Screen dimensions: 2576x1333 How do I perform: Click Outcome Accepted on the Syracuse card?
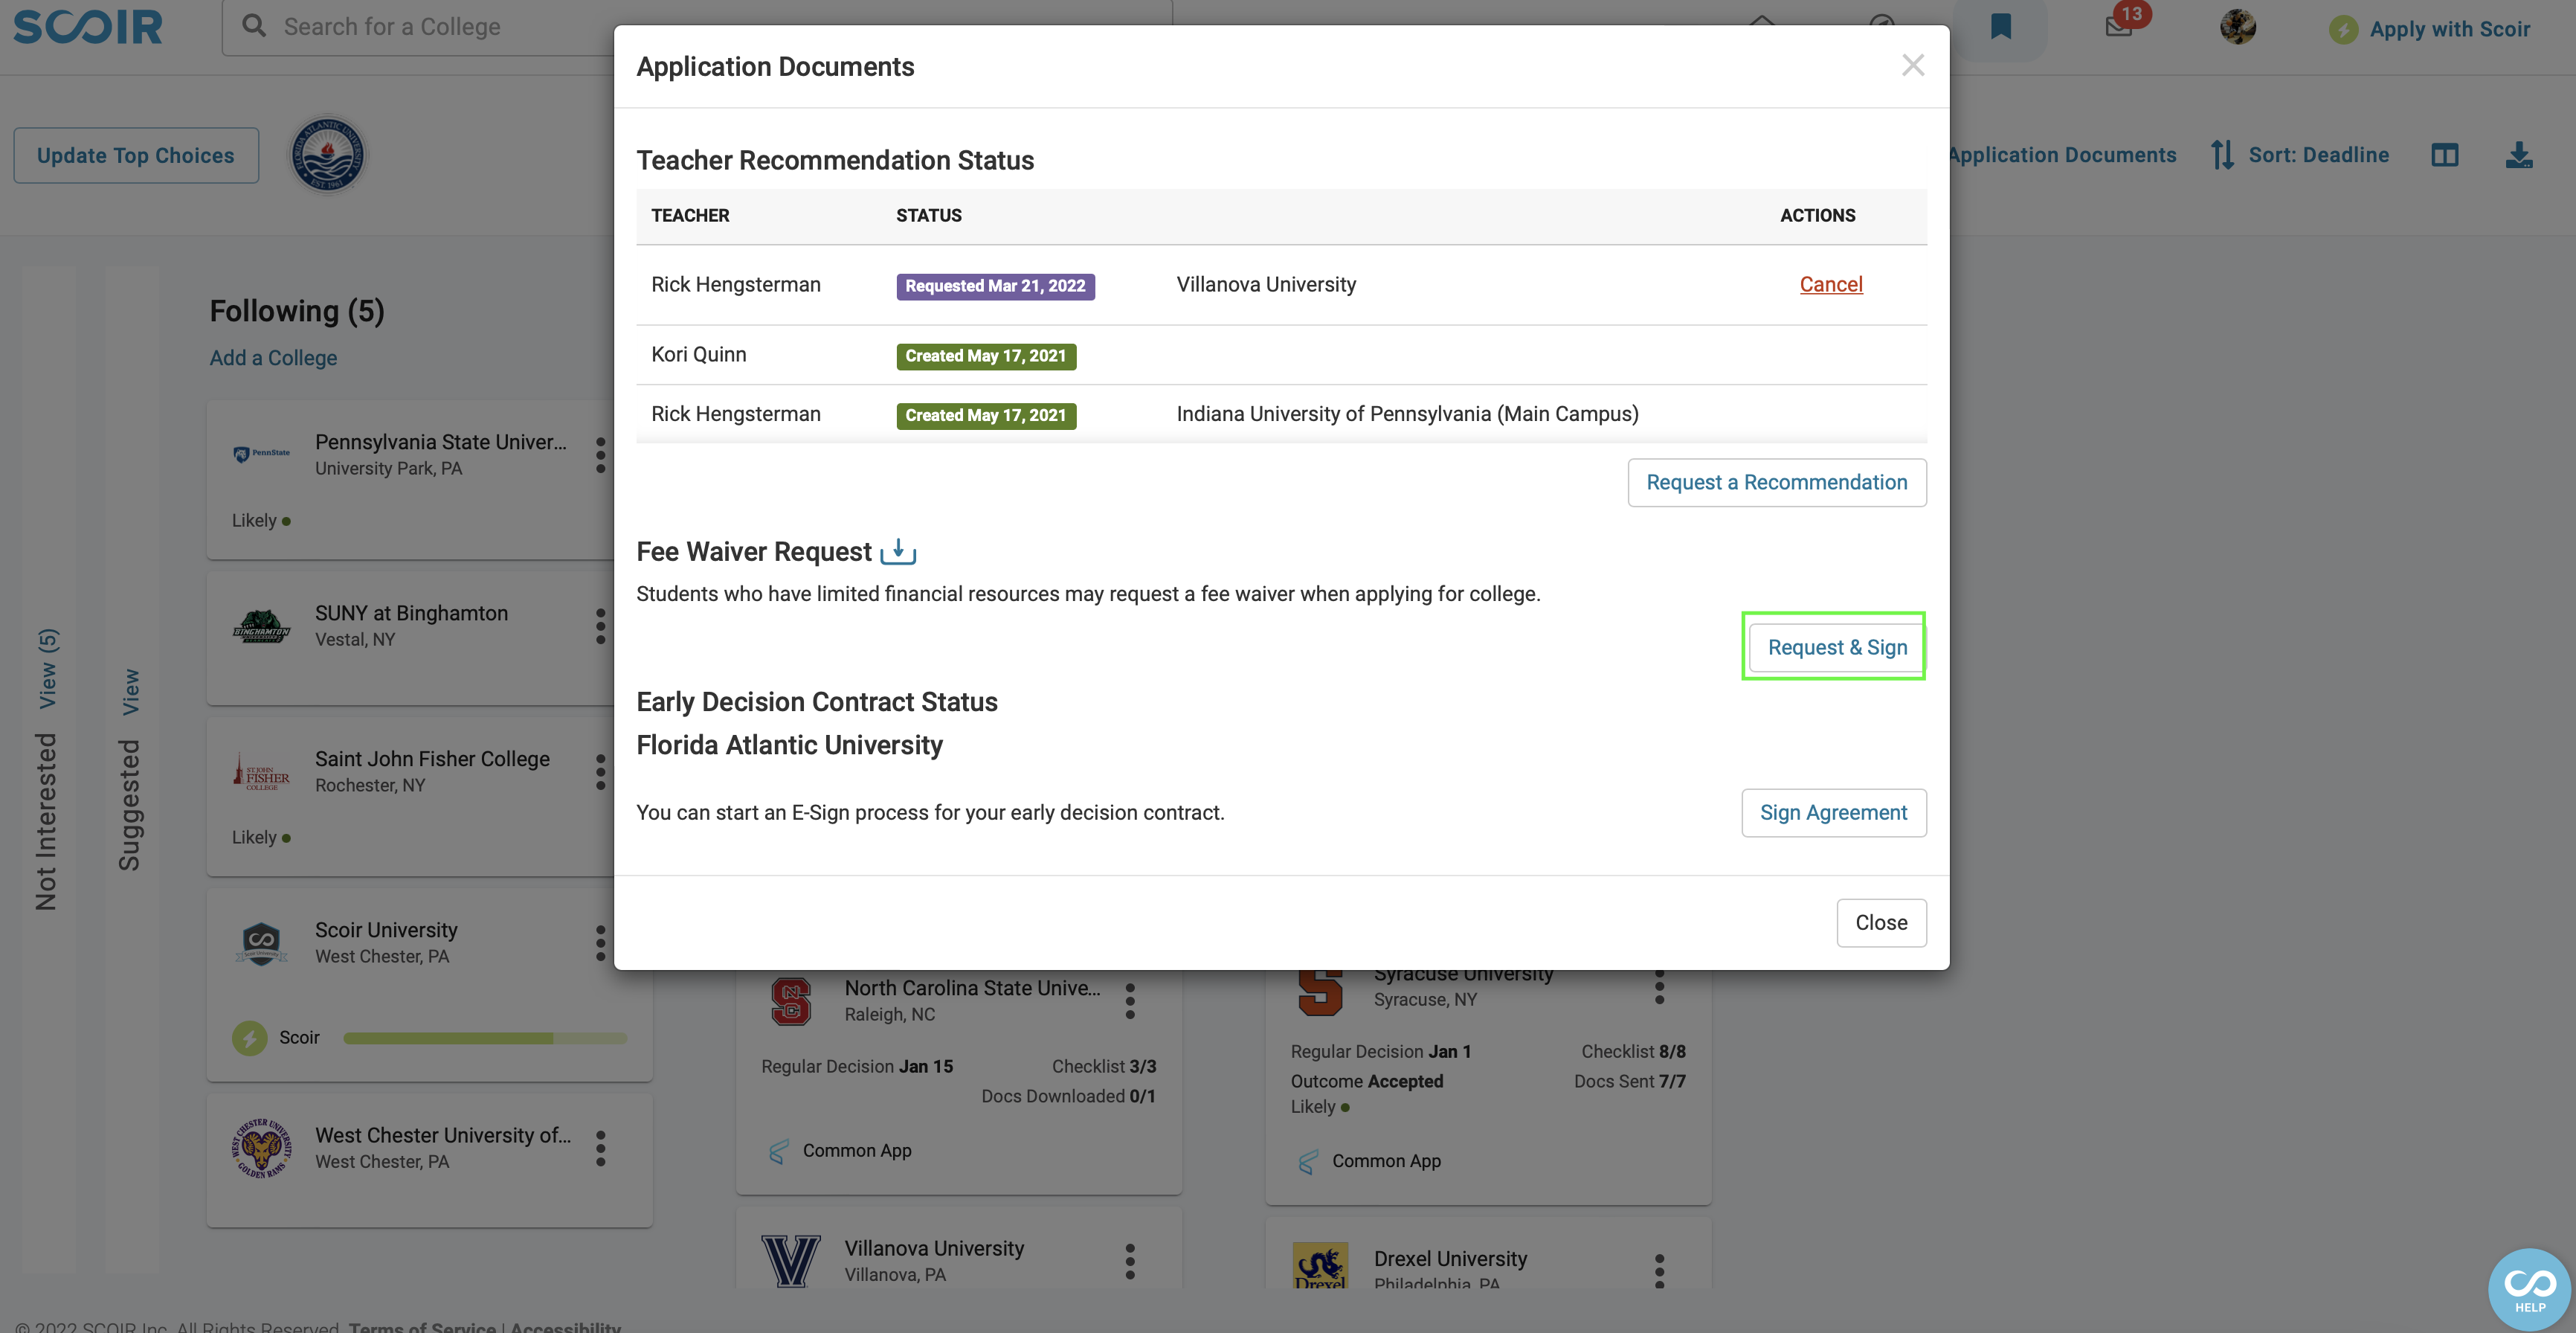[1366, 1082]
